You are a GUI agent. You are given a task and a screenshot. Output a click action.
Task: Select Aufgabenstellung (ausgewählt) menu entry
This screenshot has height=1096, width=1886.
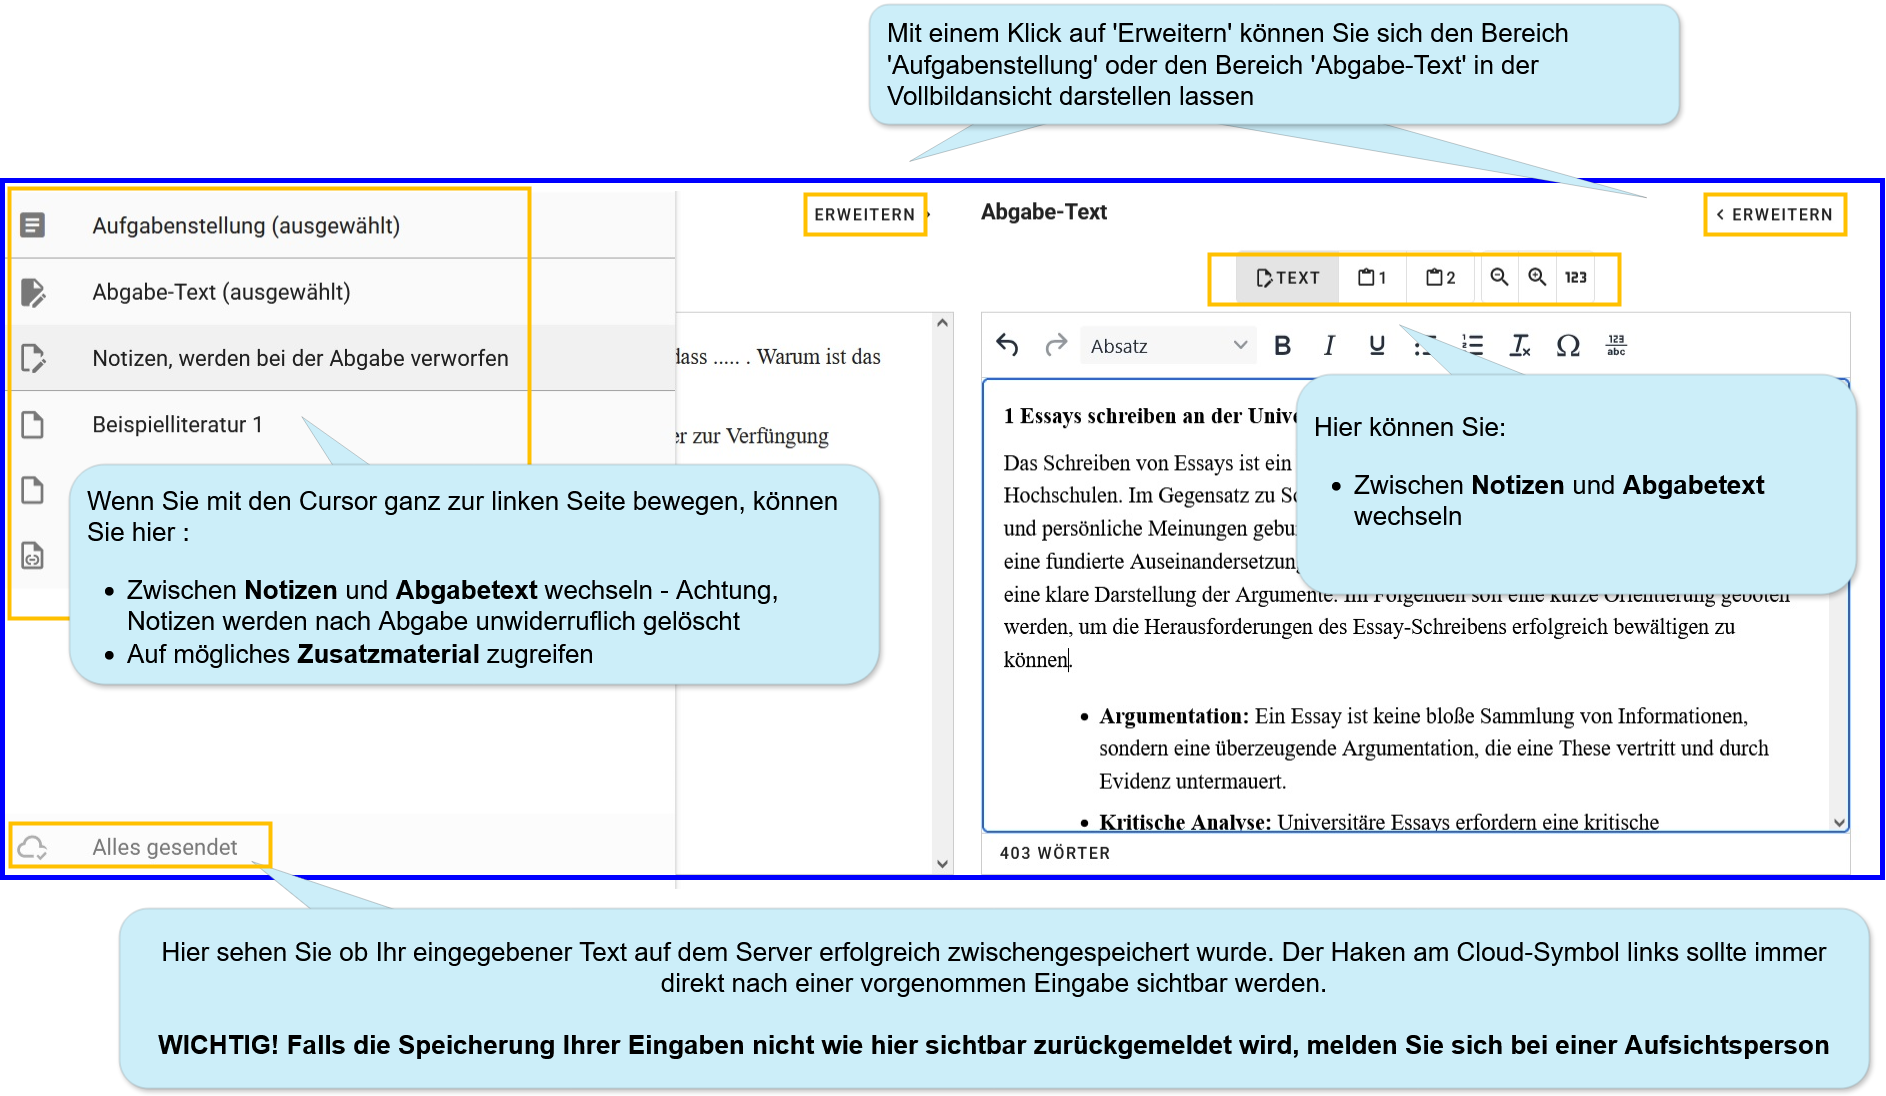(x=343, y=226)
